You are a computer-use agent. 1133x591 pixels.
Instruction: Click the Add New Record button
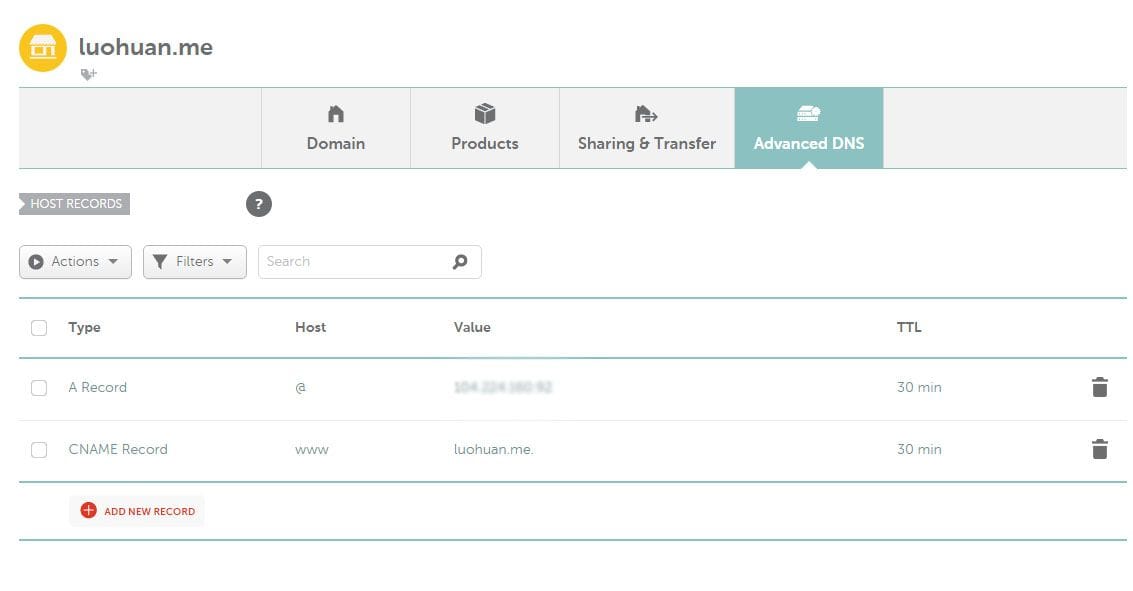pyautogui.click(x=148, y=511)
